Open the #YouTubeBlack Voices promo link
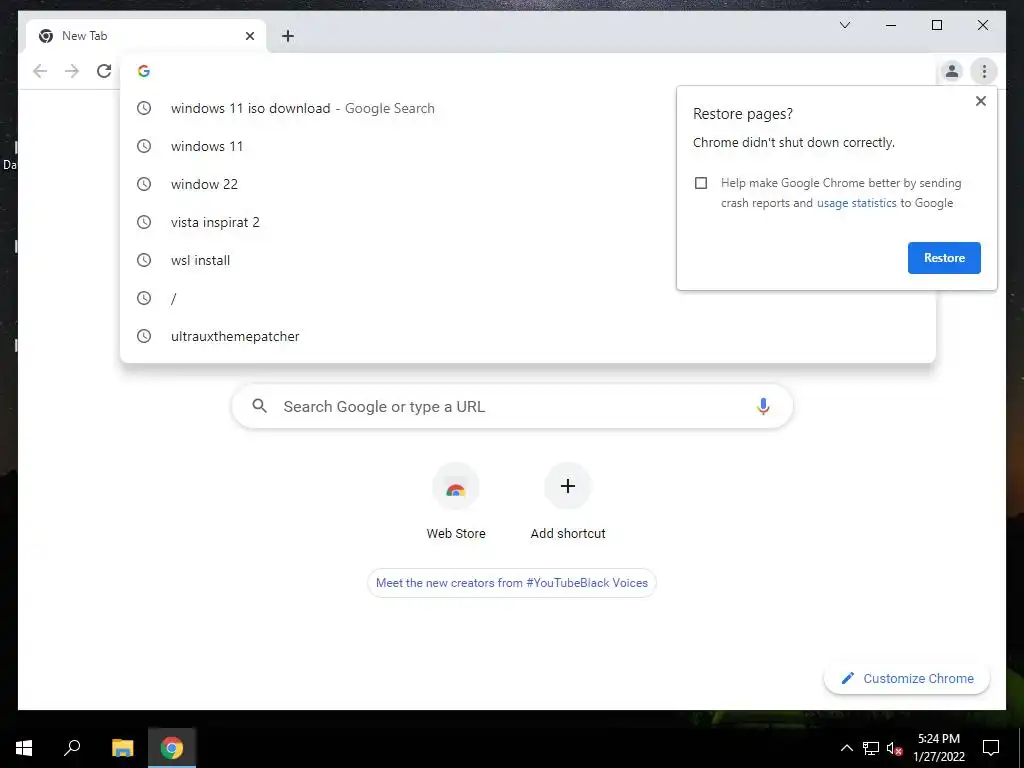 (x=512, y=583)
